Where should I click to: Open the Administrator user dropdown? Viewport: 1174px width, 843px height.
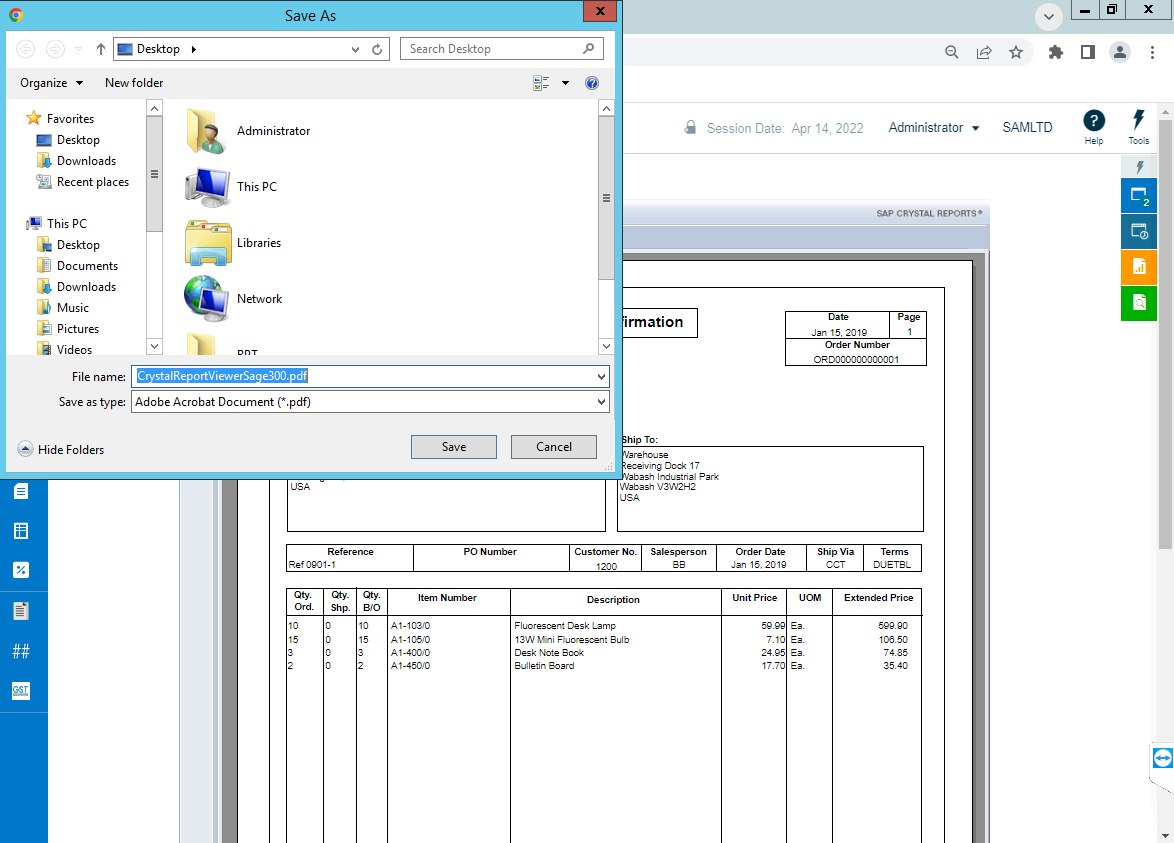[933, 127]
